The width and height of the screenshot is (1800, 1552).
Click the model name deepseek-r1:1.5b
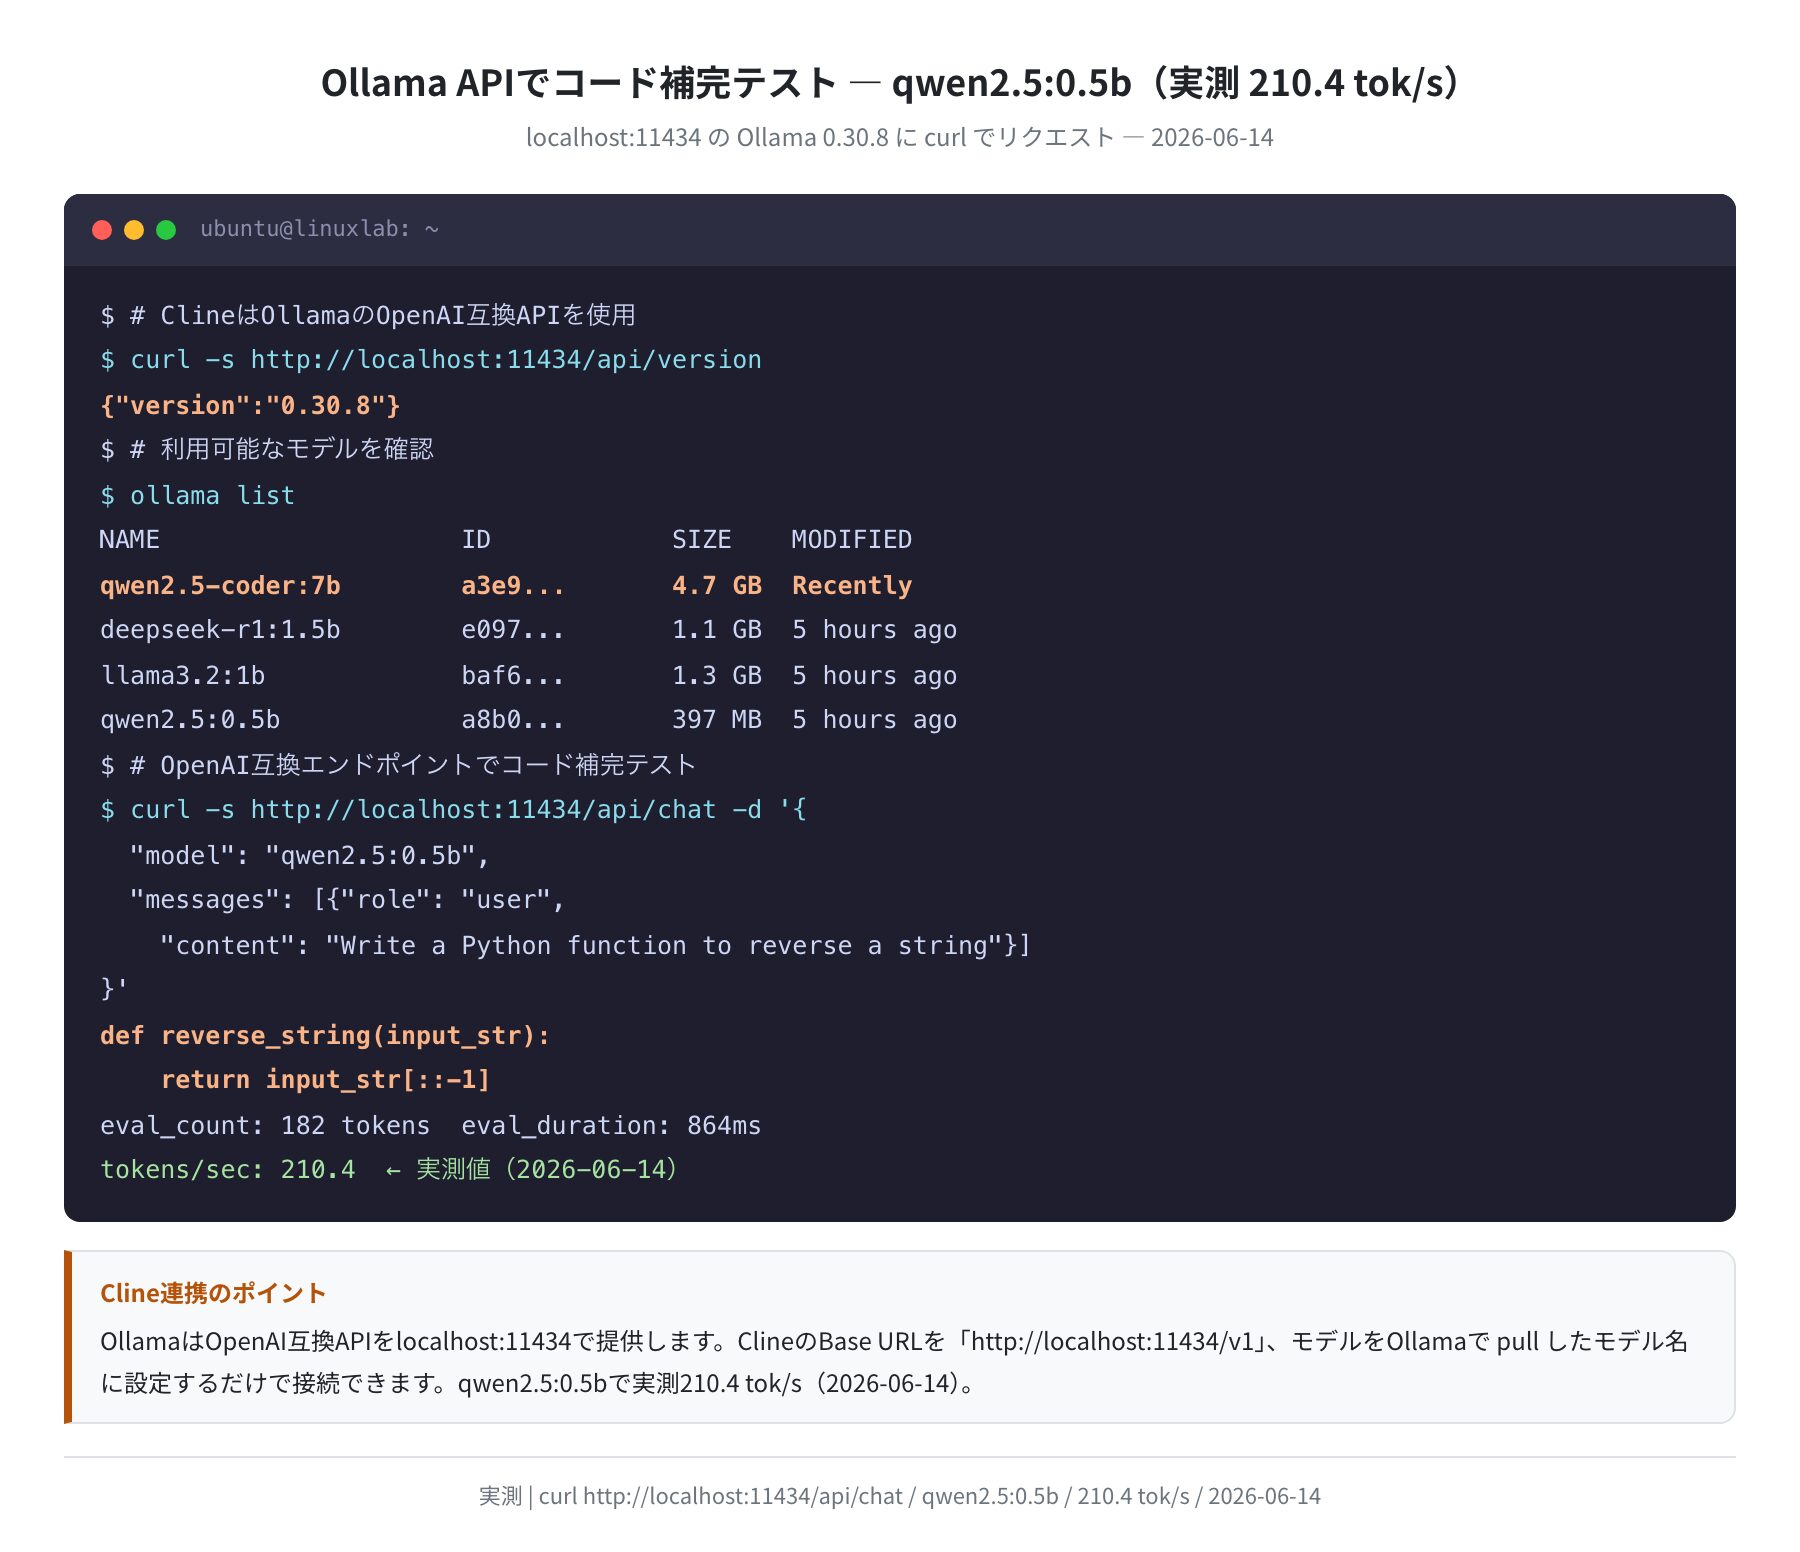coord(220,630)
